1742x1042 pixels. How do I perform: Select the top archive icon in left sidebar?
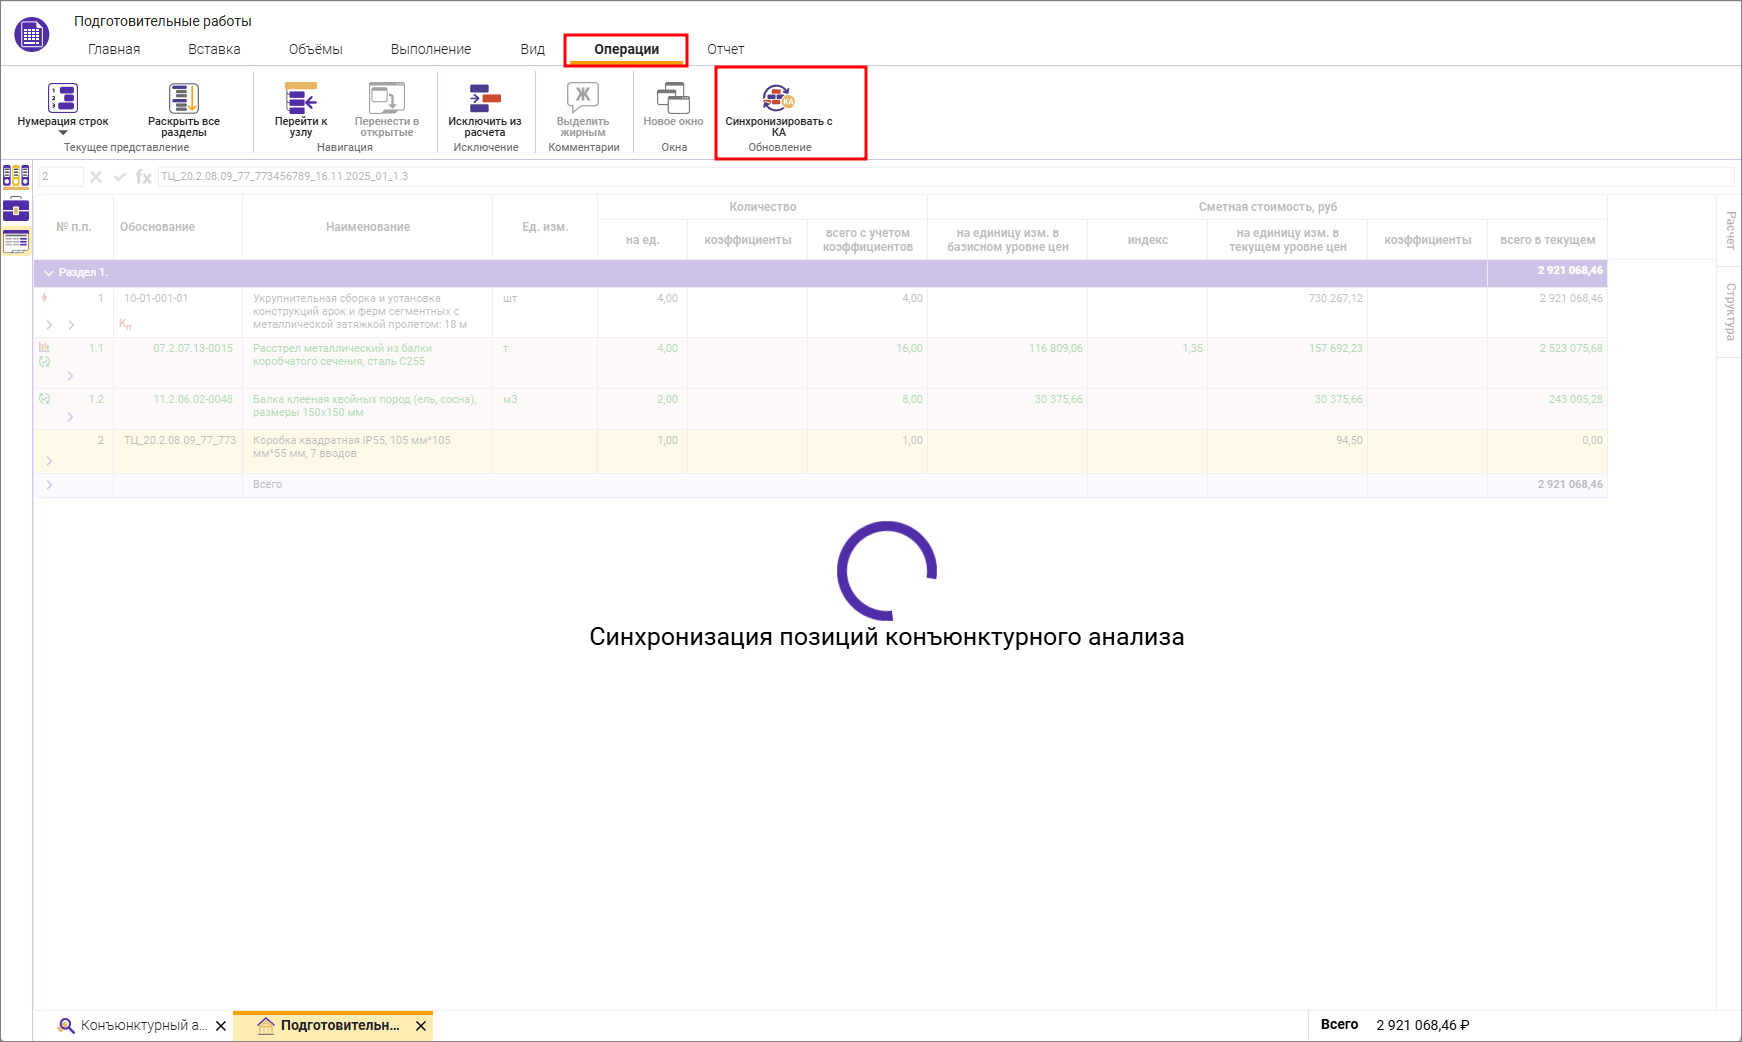15,177
